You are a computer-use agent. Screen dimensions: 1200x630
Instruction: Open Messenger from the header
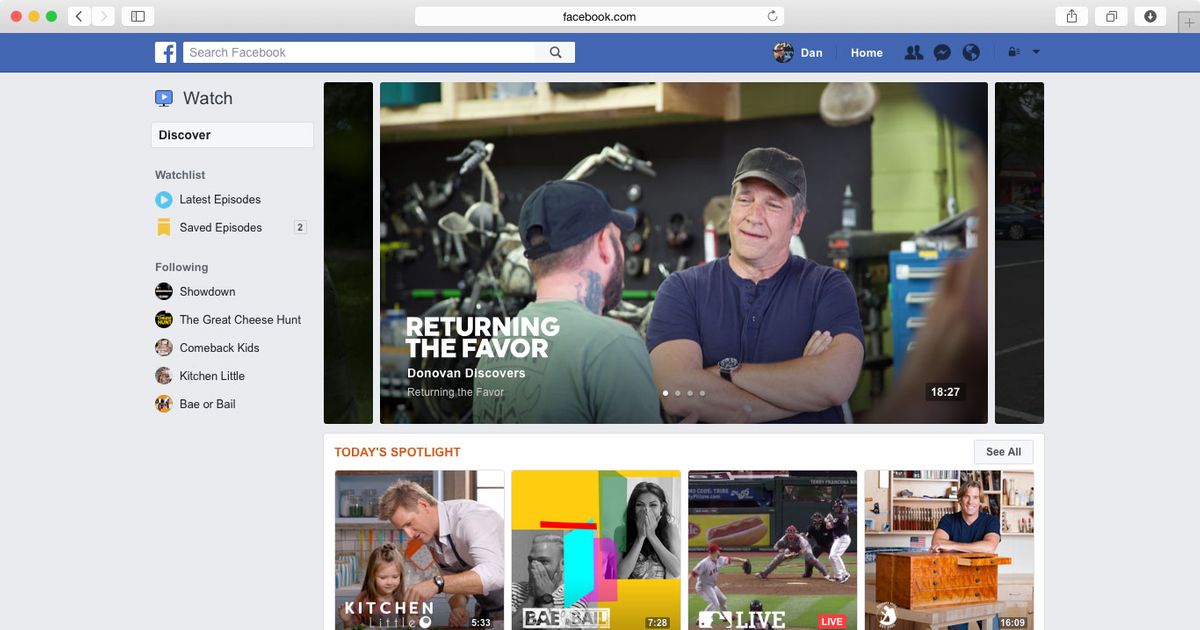[942, 51]
